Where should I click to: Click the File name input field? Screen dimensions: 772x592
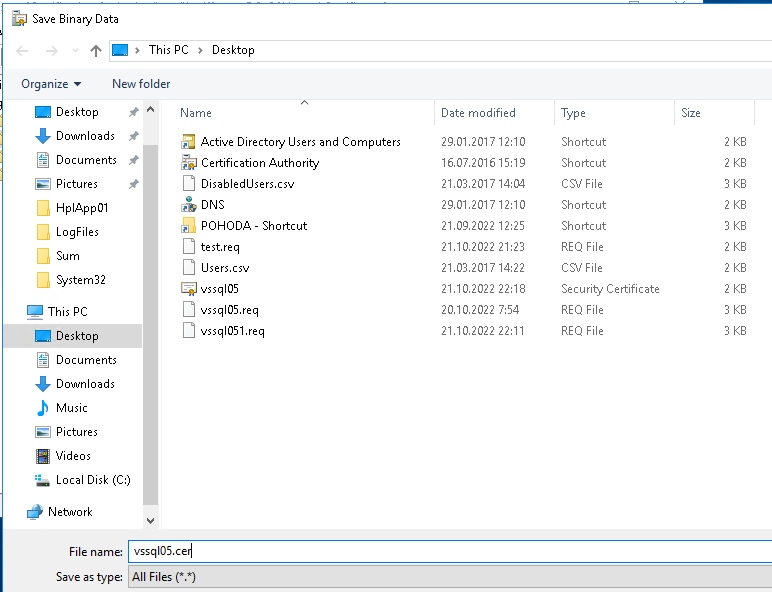pos(450,551)
